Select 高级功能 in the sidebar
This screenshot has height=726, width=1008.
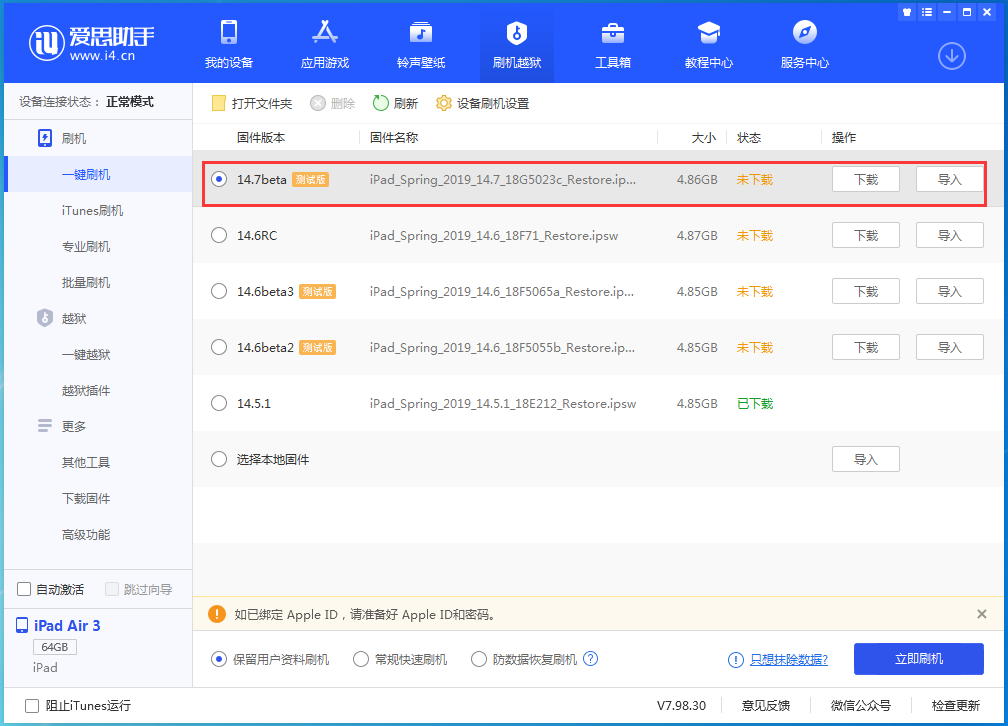pyautogui.click(x=86, y=534)
